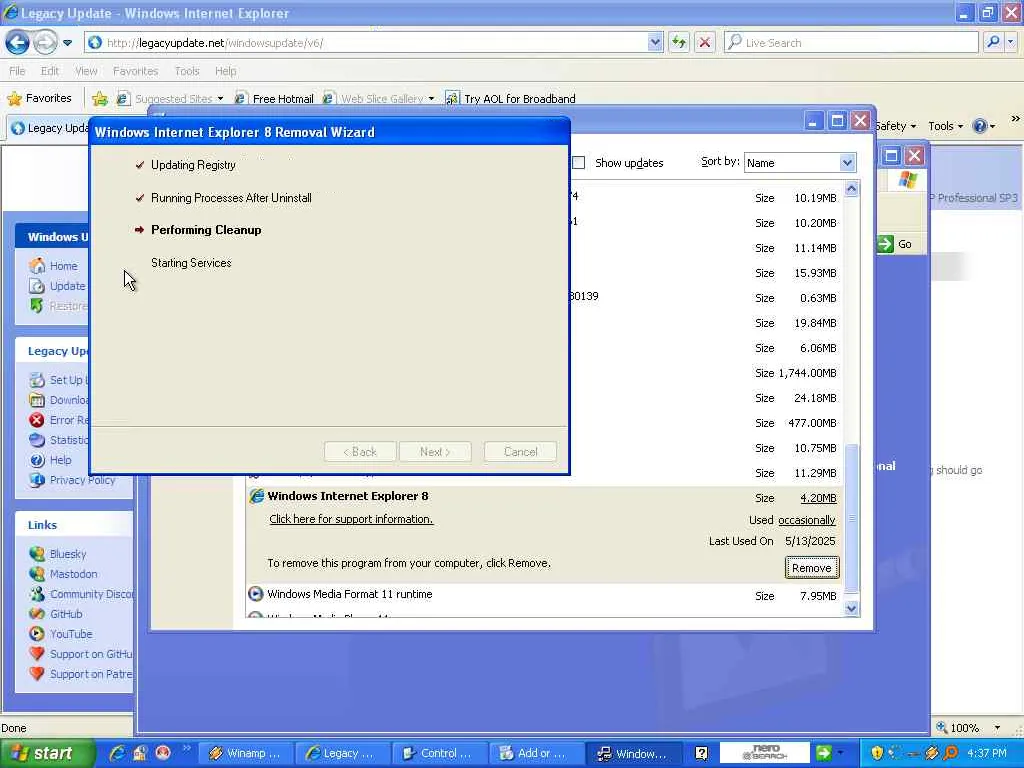The height and width of the screenshot is (768, 1024).
Task: Expand Web Slice Gallery dropdown
Action: (431, 99)
